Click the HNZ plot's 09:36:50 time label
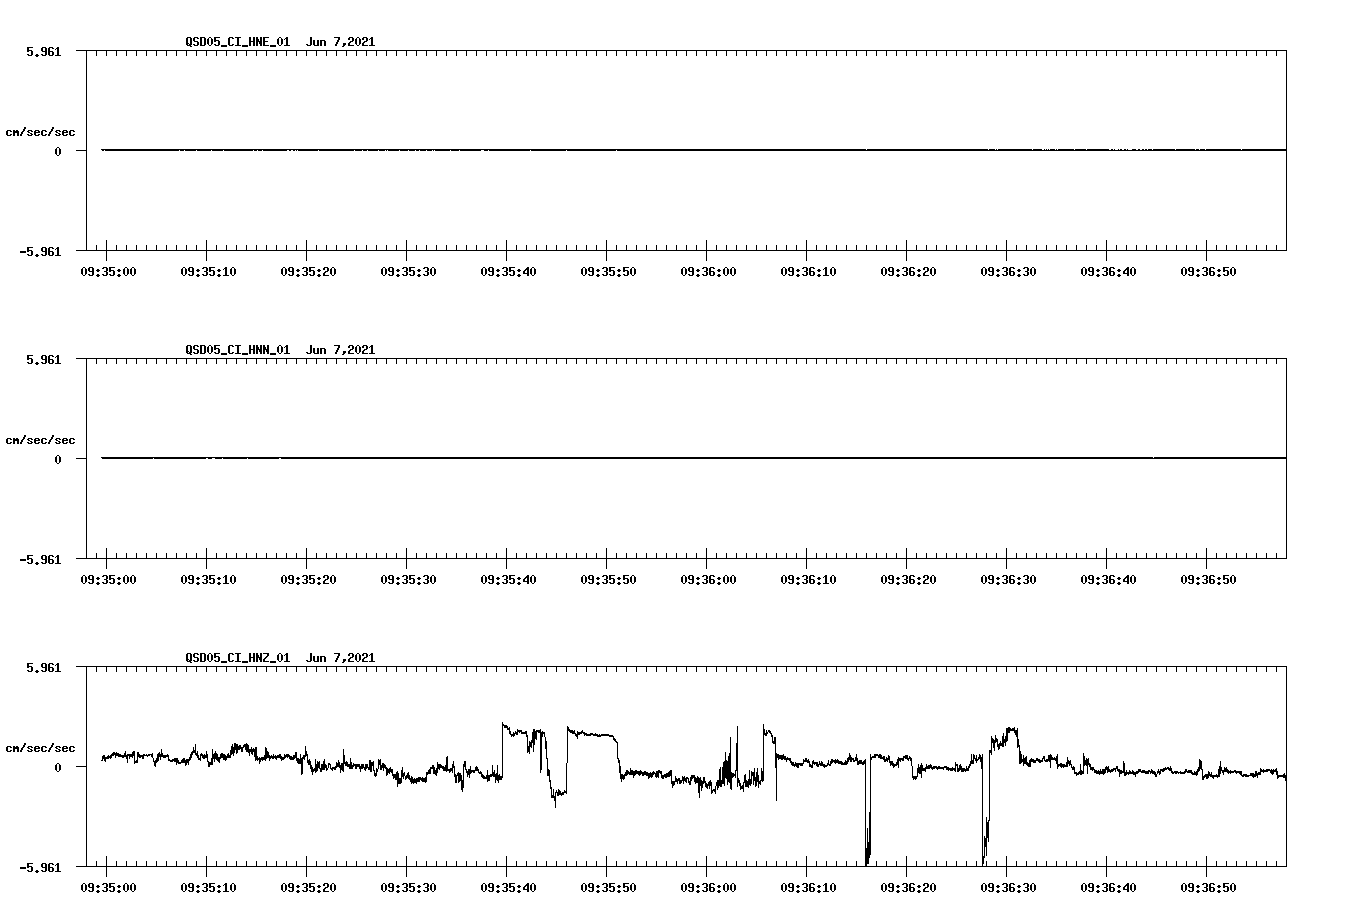The height and width of the screenshot is (924, 1358). (x=1208, y=887)
